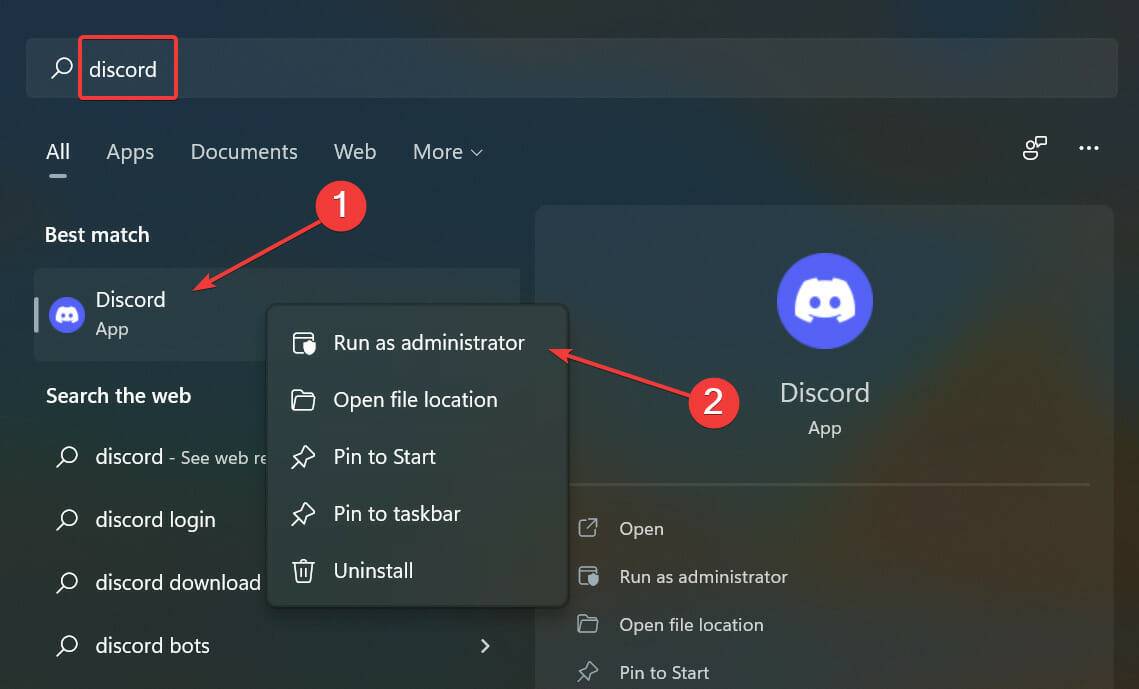Click the 'Discord' title in details pane

(x=824, y=393)
